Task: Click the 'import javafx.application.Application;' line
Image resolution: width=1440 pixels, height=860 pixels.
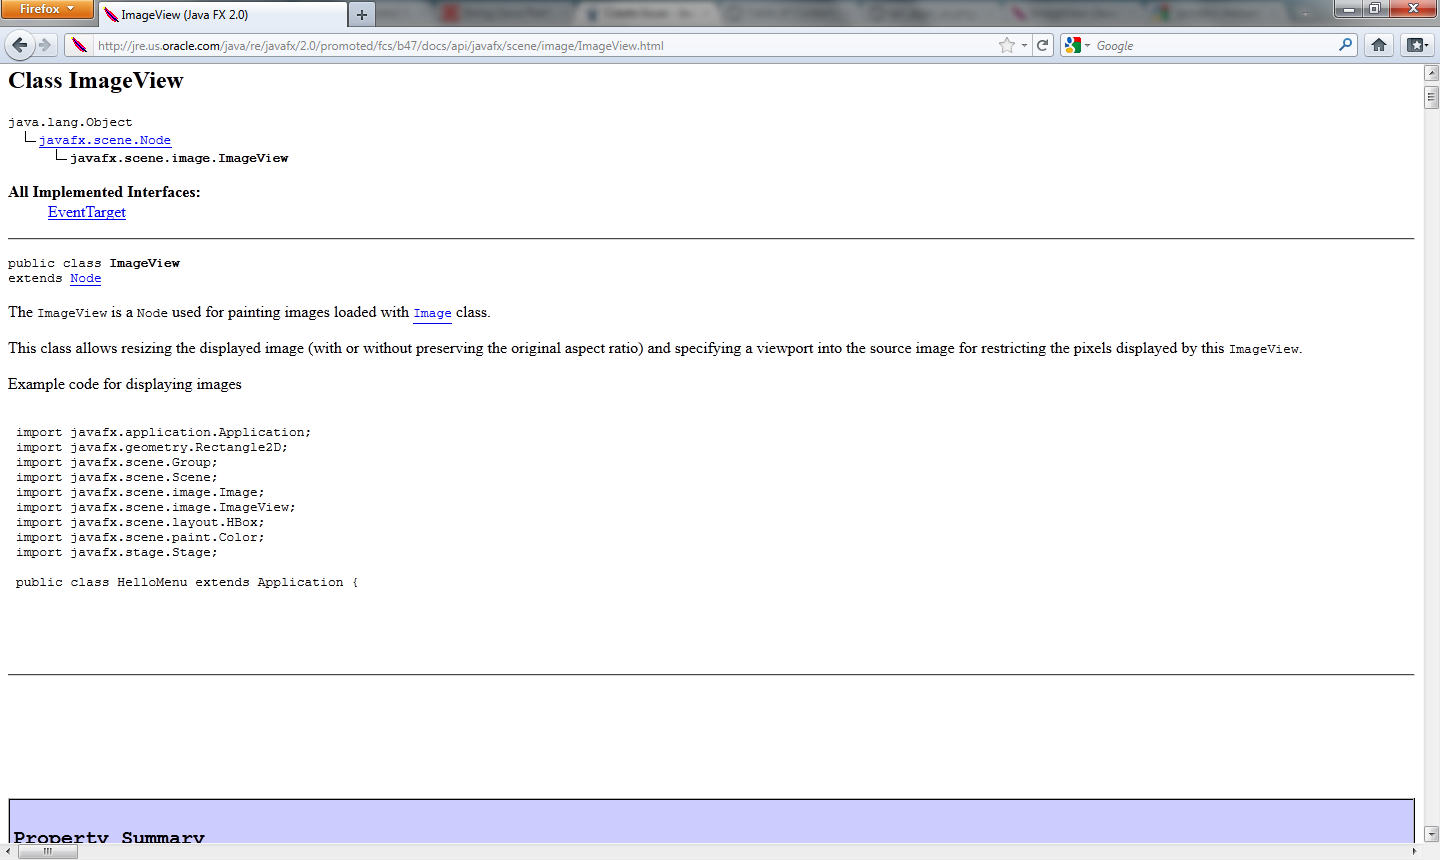Action: click(x=164, y=433)
